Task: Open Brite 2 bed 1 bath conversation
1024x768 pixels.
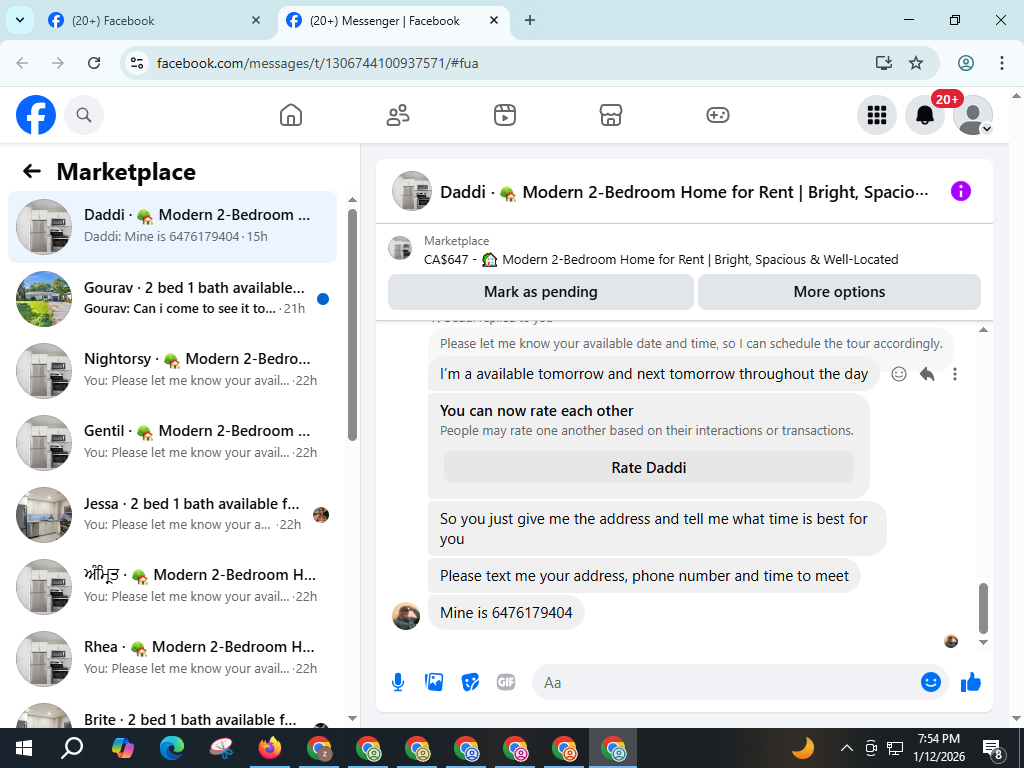Action: point(172,715)
